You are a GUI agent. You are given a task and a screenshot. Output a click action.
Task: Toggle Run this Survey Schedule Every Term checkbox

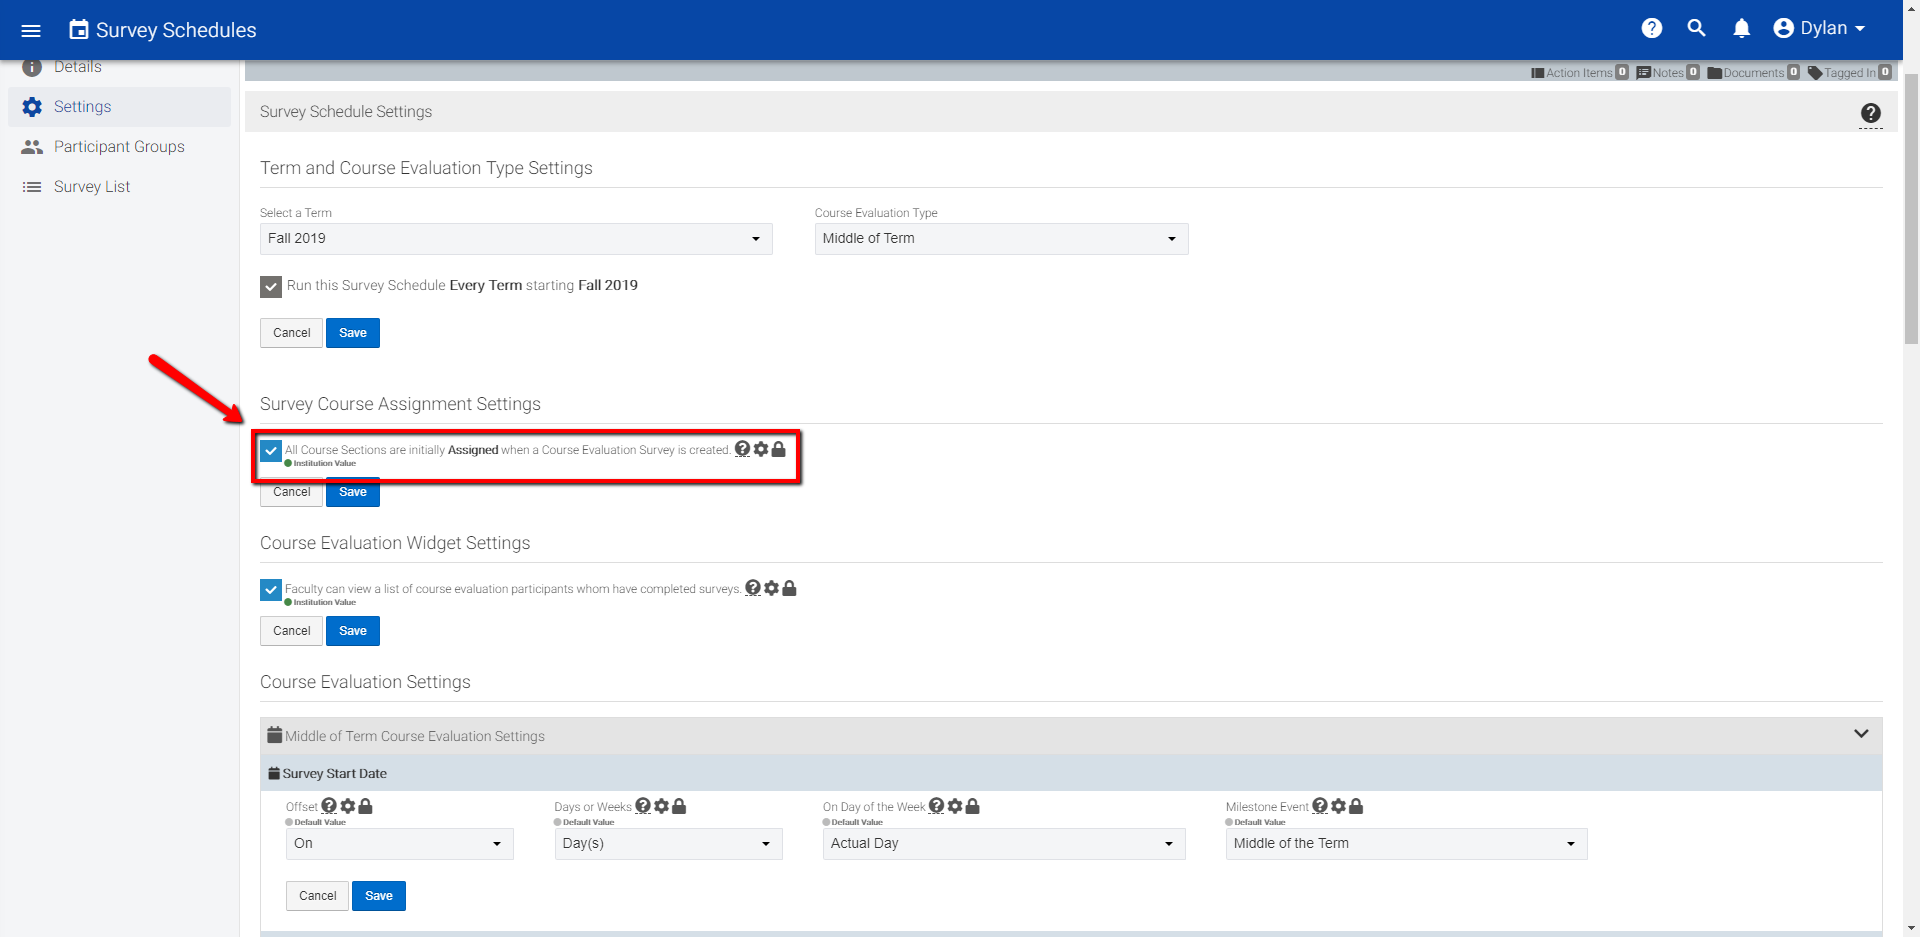(271, 287)
